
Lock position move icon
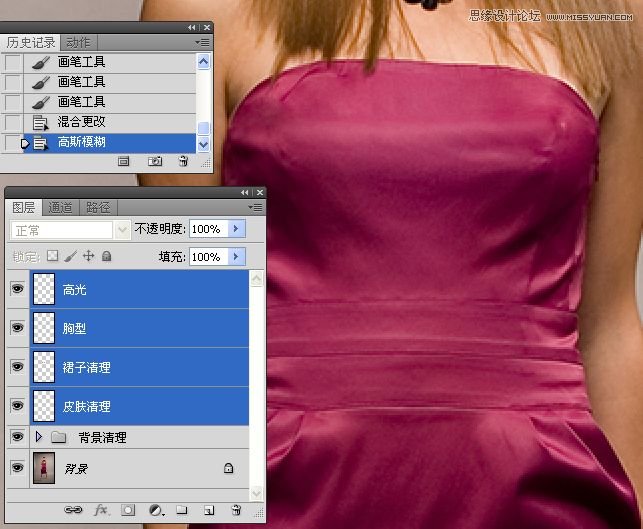[x=88, y=256]
